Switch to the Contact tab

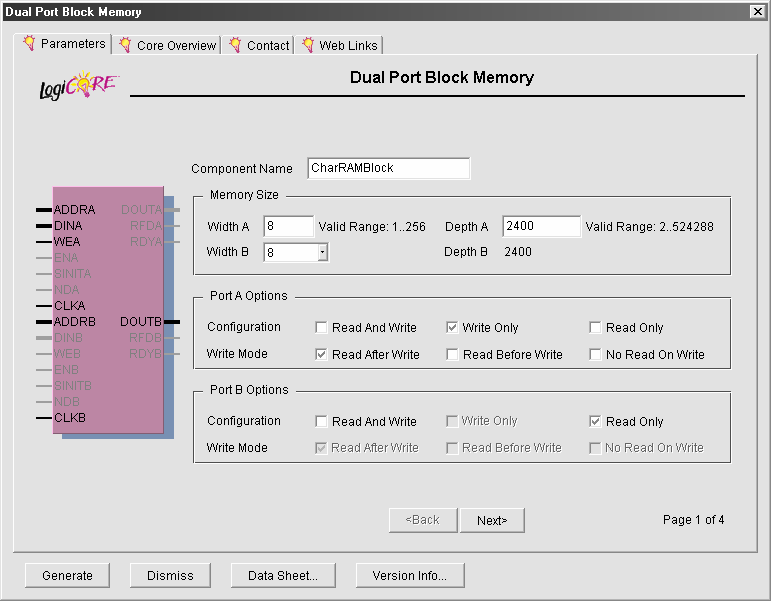[258, 45]
